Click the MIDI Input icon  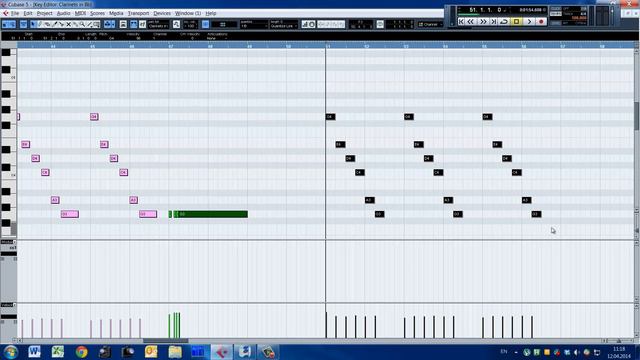click(312, 24)
